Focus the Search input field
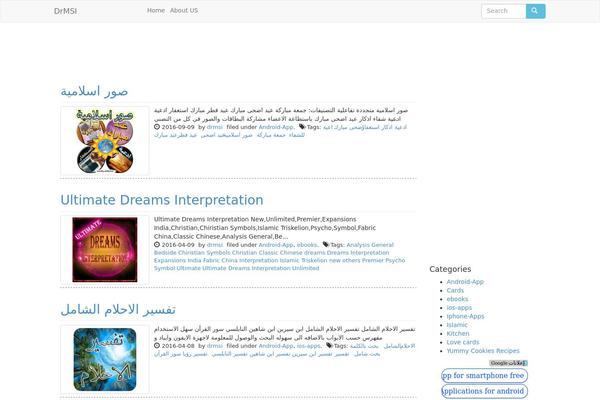 tap(504, 11)
